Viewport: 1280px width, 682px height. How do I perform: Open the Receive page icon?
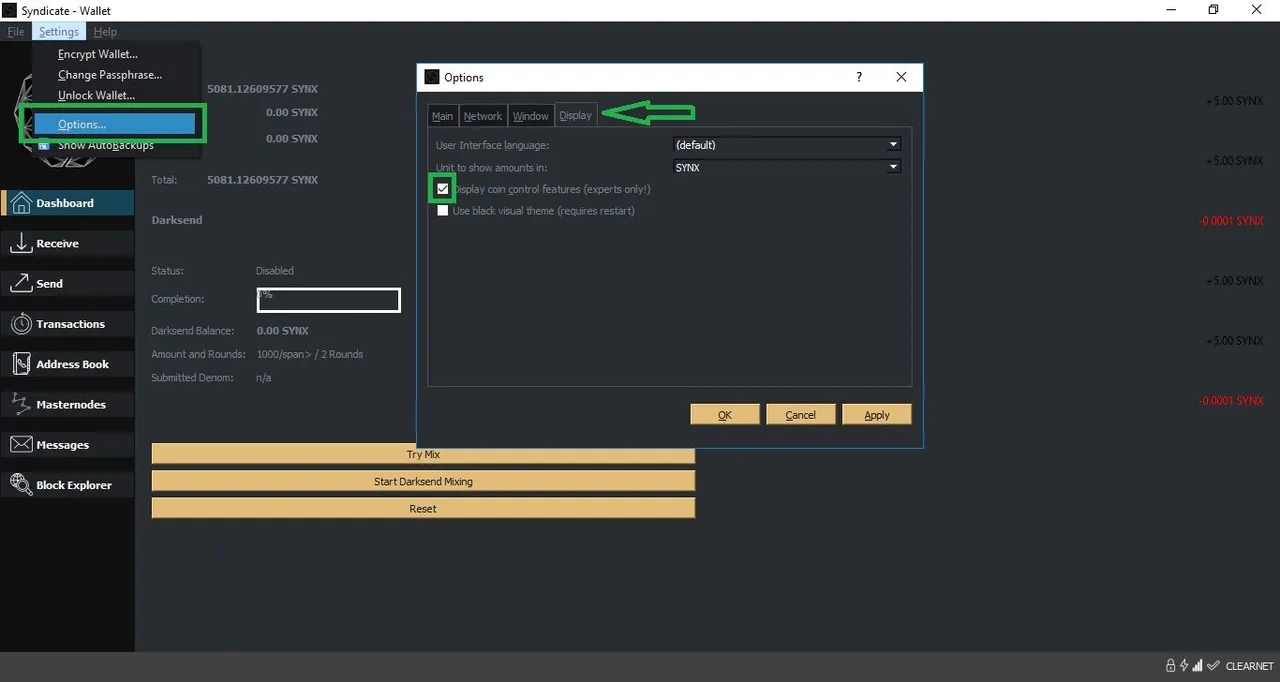(20, 243)
